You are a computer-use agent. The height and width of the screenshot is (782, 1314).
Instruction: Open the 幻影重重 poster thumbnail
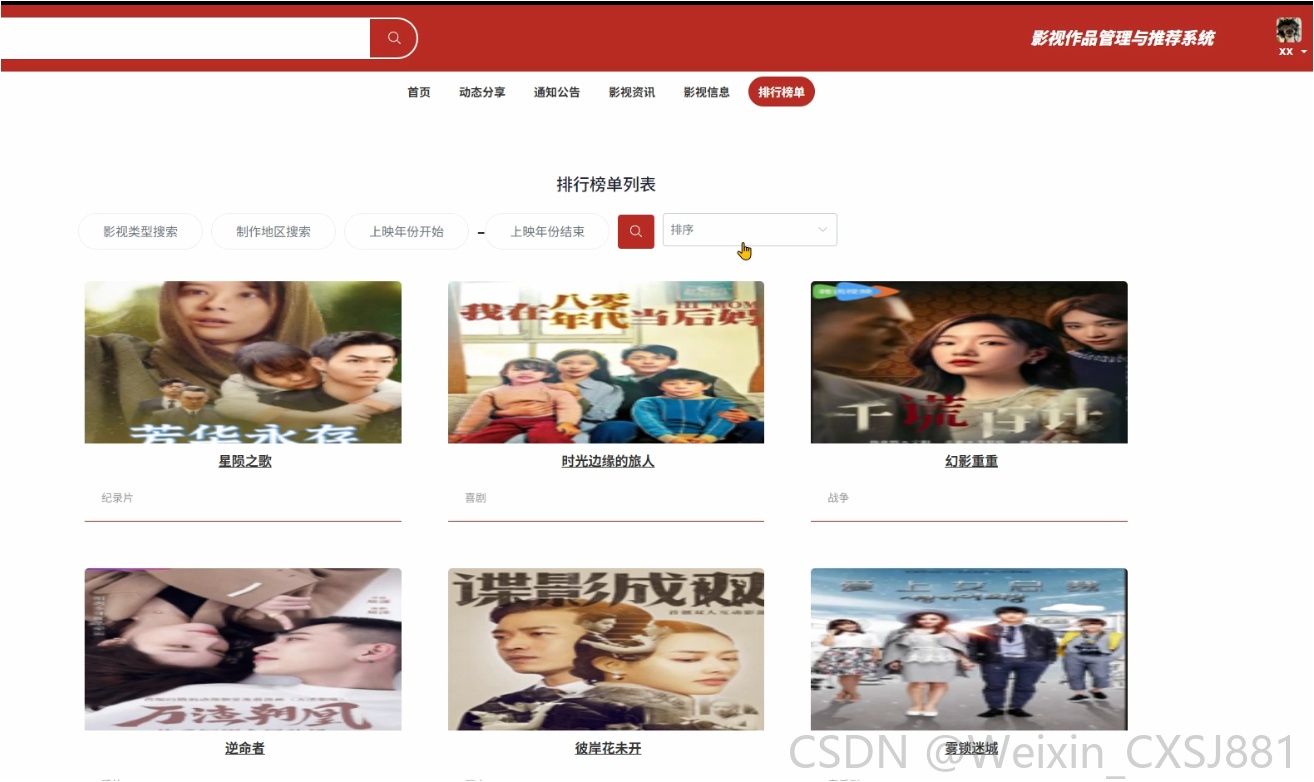(969, 362)
